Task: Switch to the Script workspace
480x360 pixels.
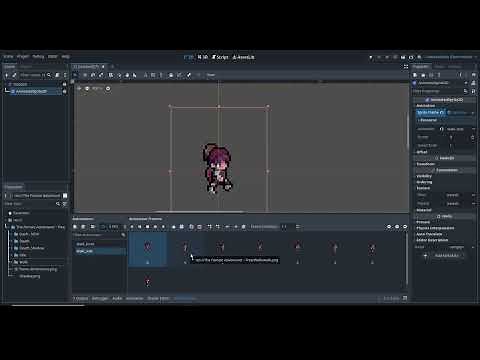Action: click(220, 57)
